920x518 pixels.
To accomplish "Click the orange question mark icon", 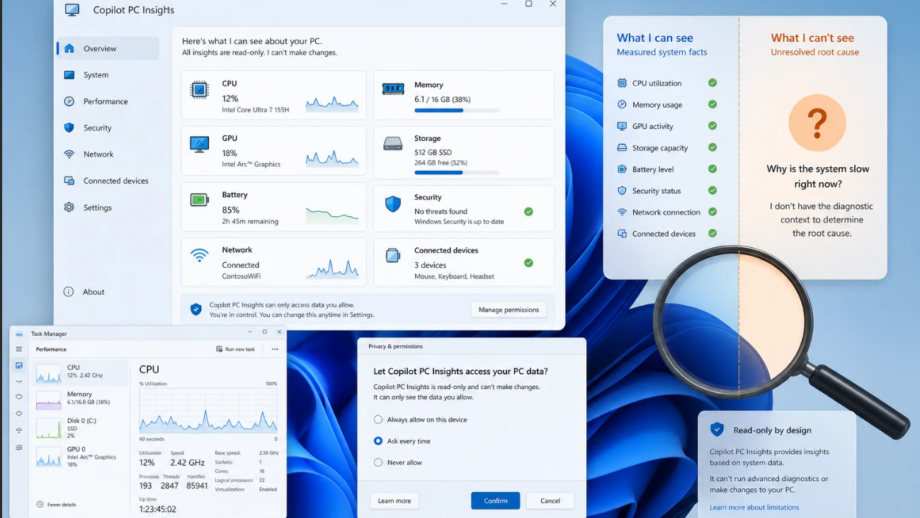I will [817, 123].
